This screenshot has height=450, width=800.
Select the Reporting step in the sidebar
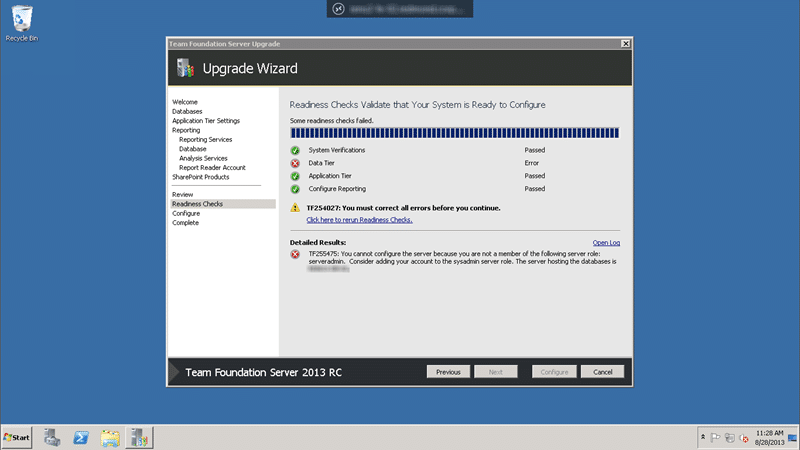point(186,130)
